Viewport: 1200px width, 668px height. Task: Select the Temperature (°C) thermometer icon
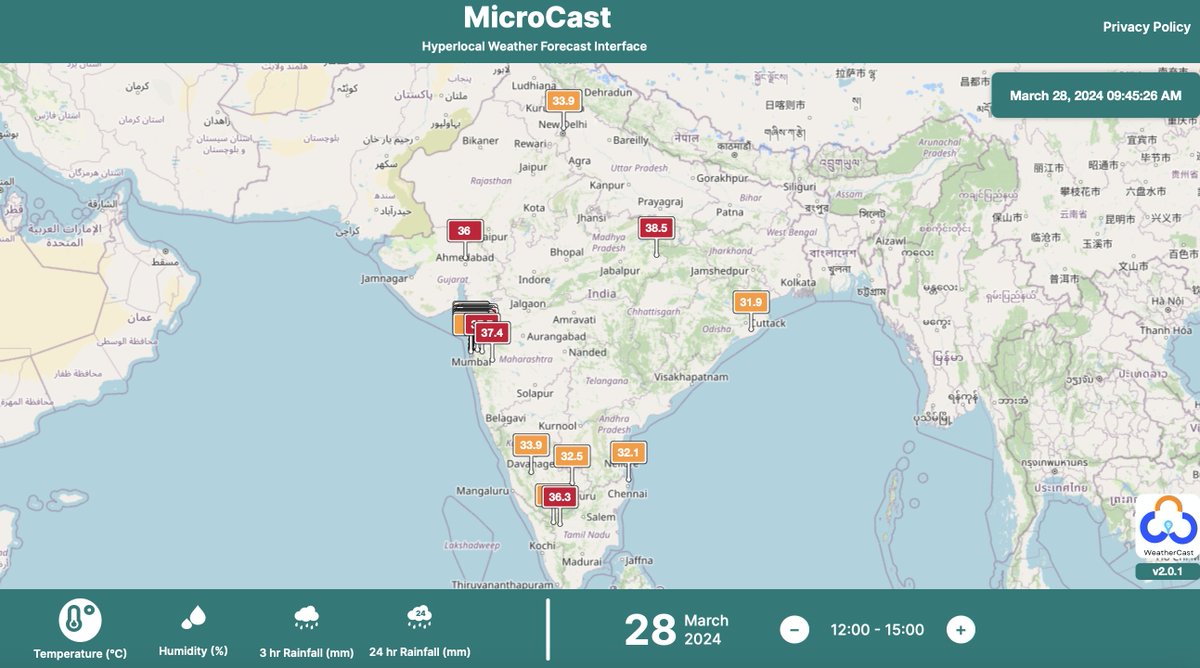pos(80,621)
